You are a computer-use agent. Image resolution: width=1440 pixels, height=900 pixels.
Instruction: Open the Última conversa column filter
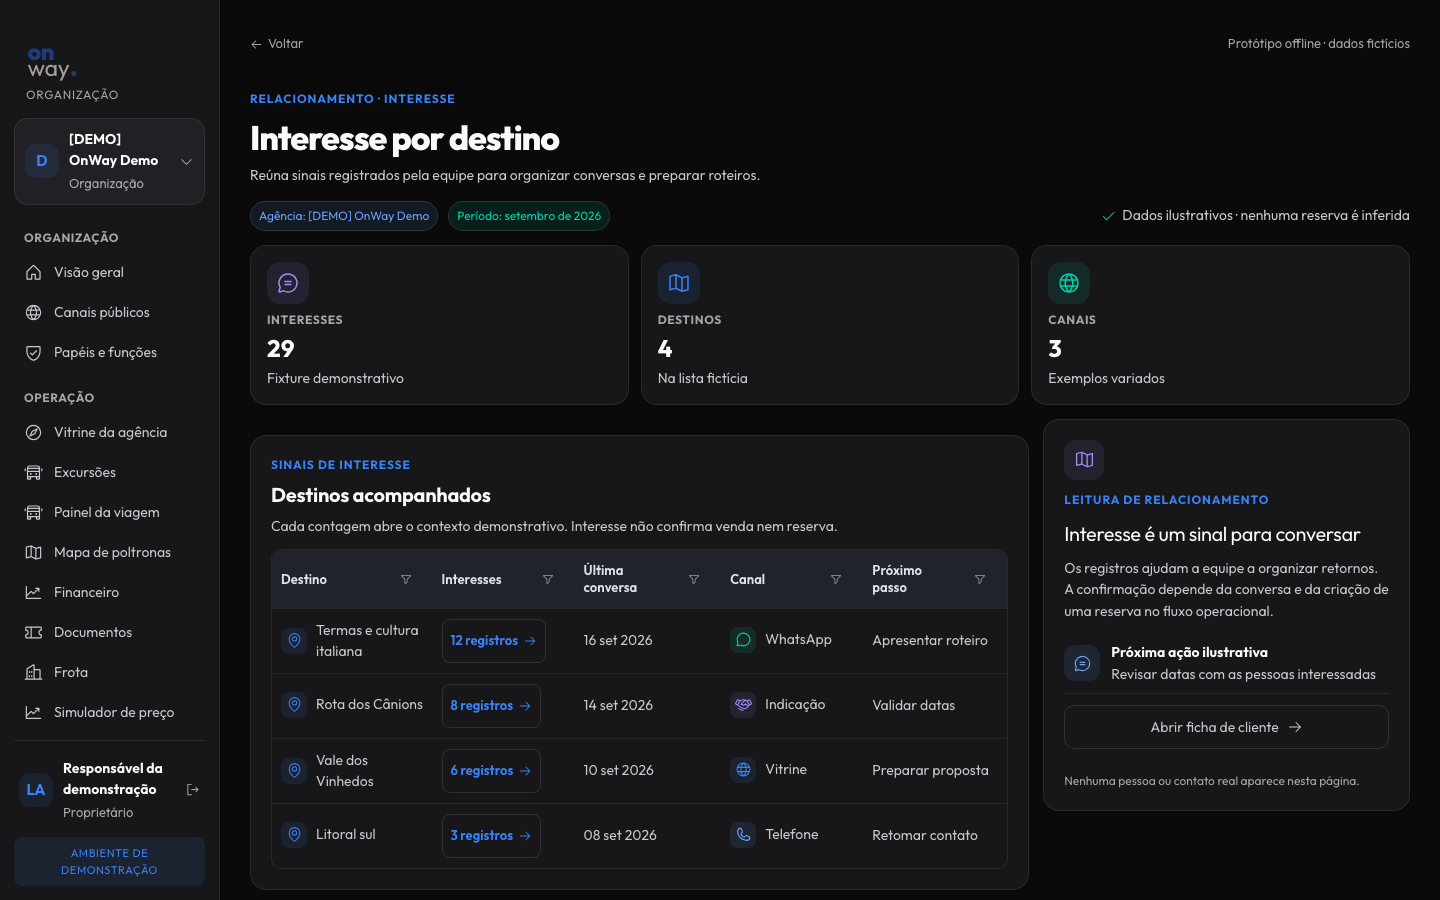(x=694, y=580)
